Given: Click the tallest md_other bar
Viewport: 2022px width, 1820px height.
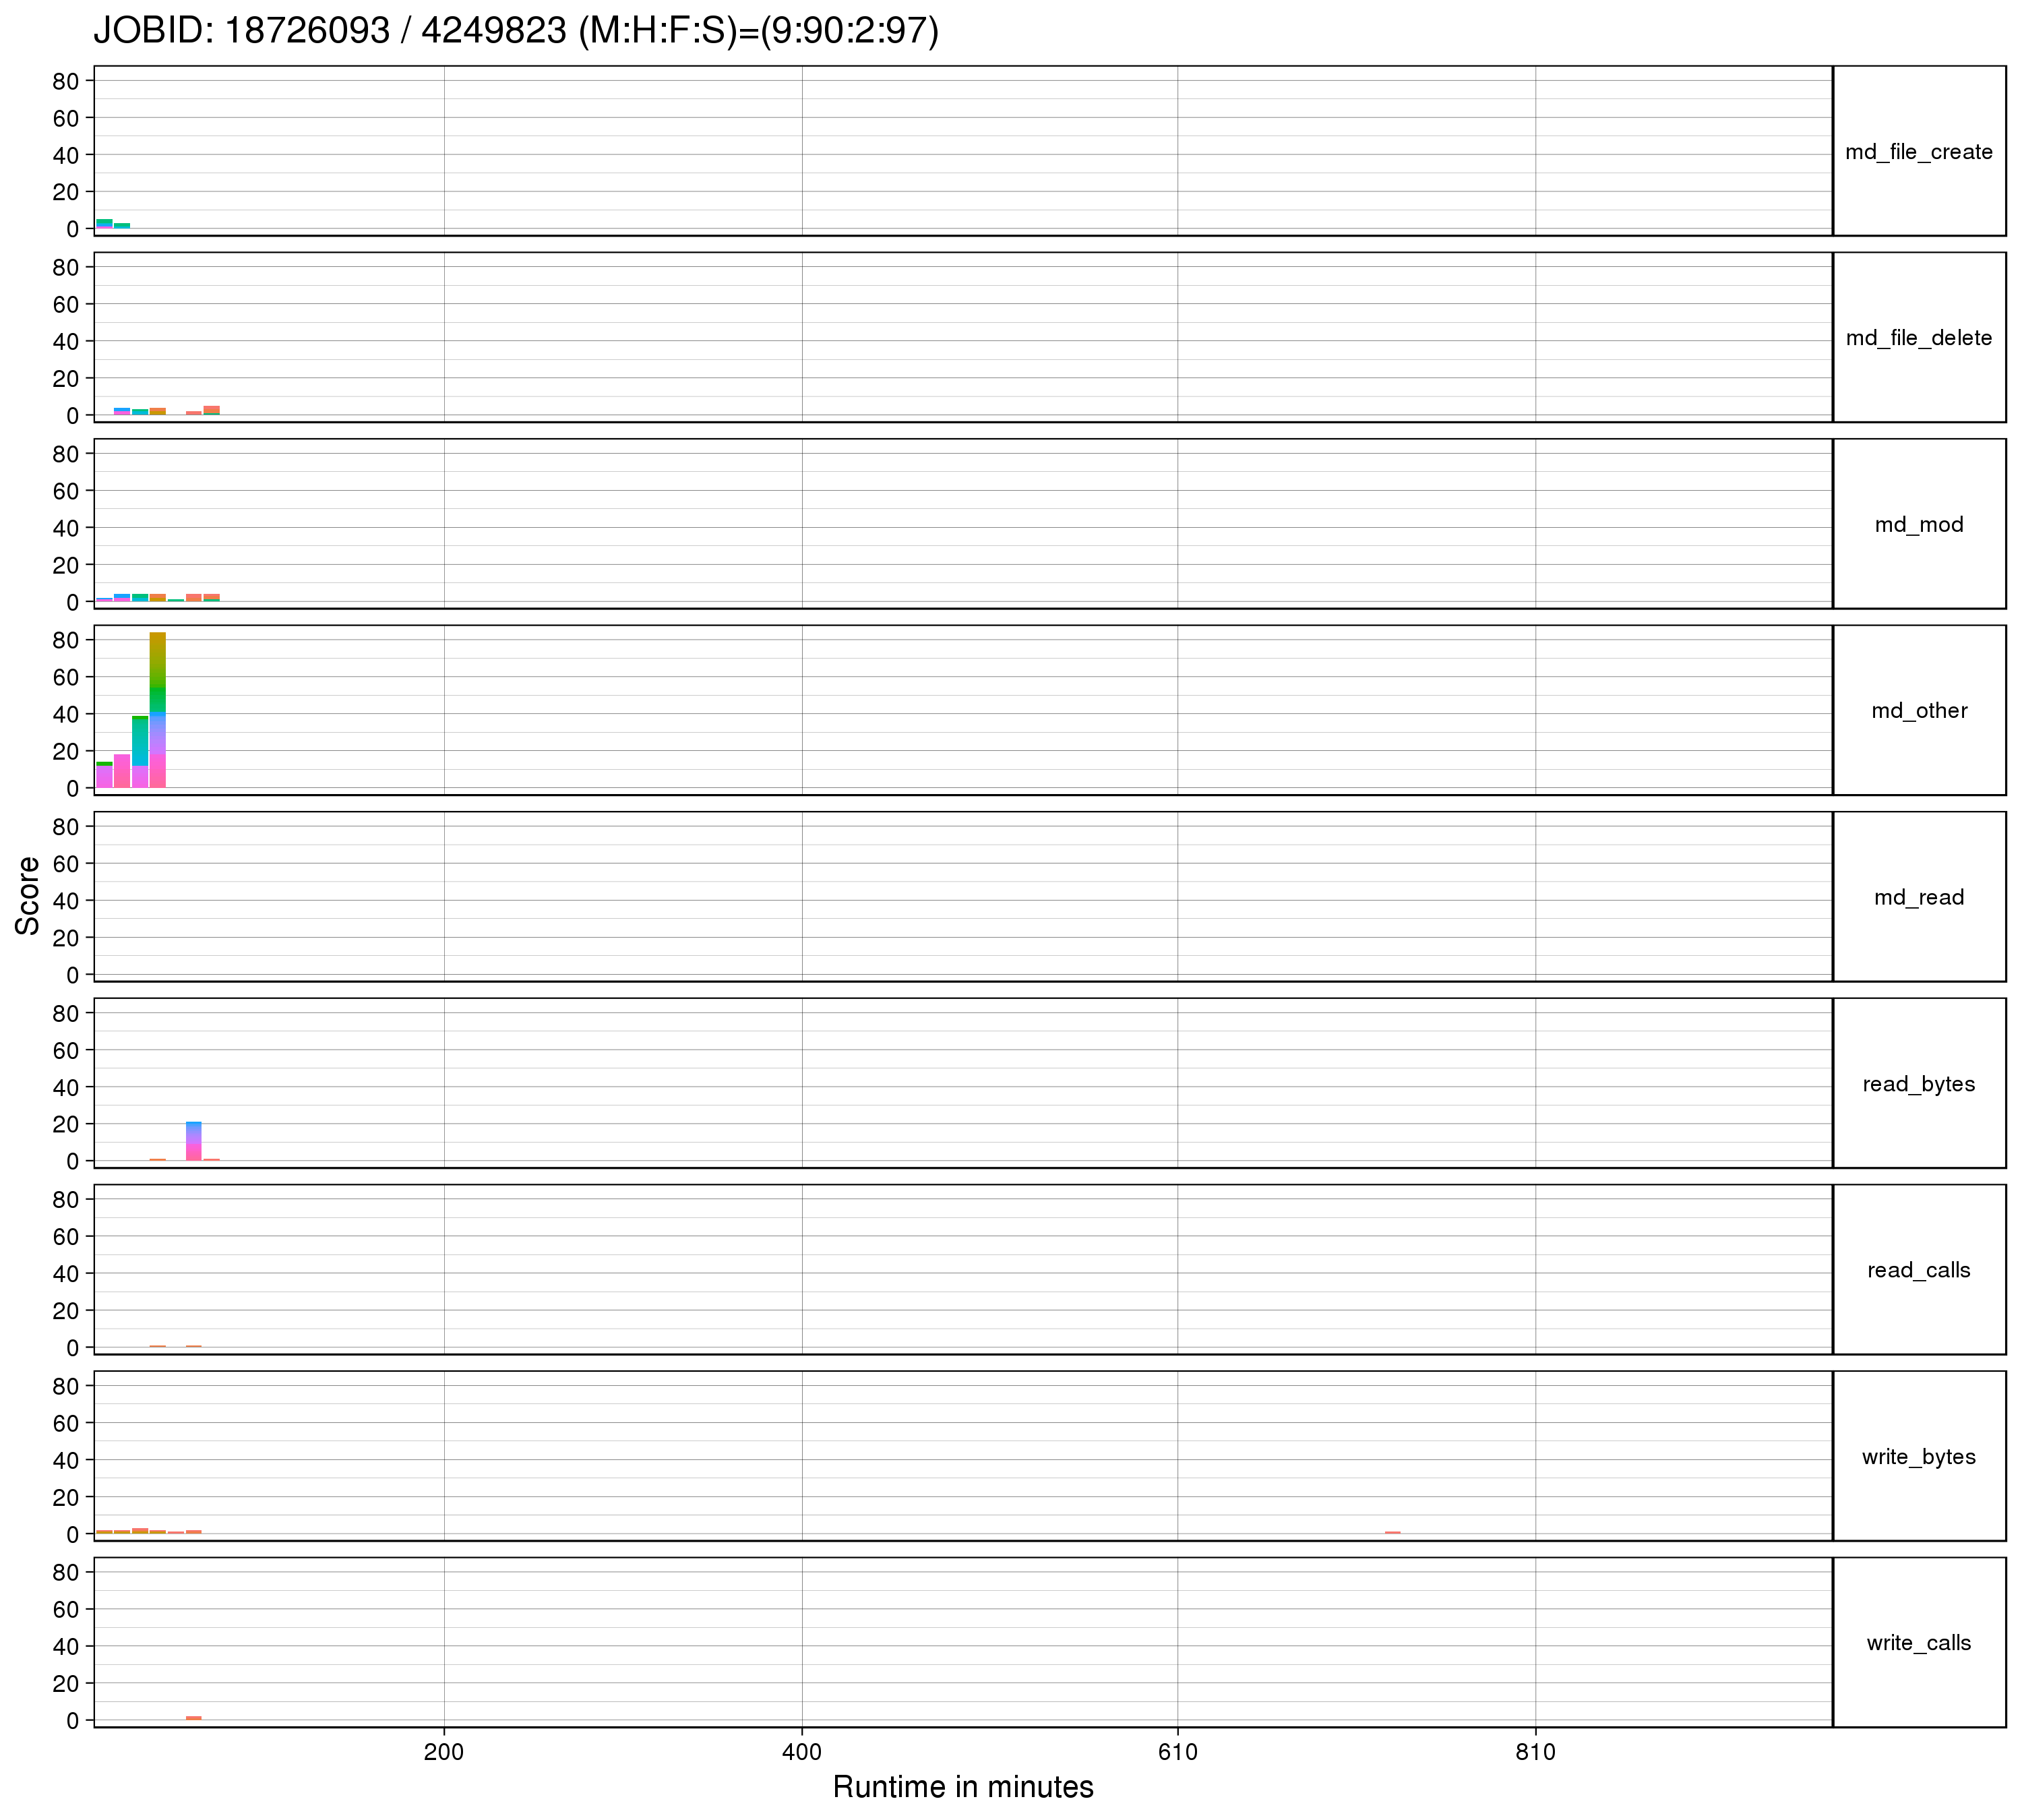Looking at the screenshot, I should [x=158, y=710].
